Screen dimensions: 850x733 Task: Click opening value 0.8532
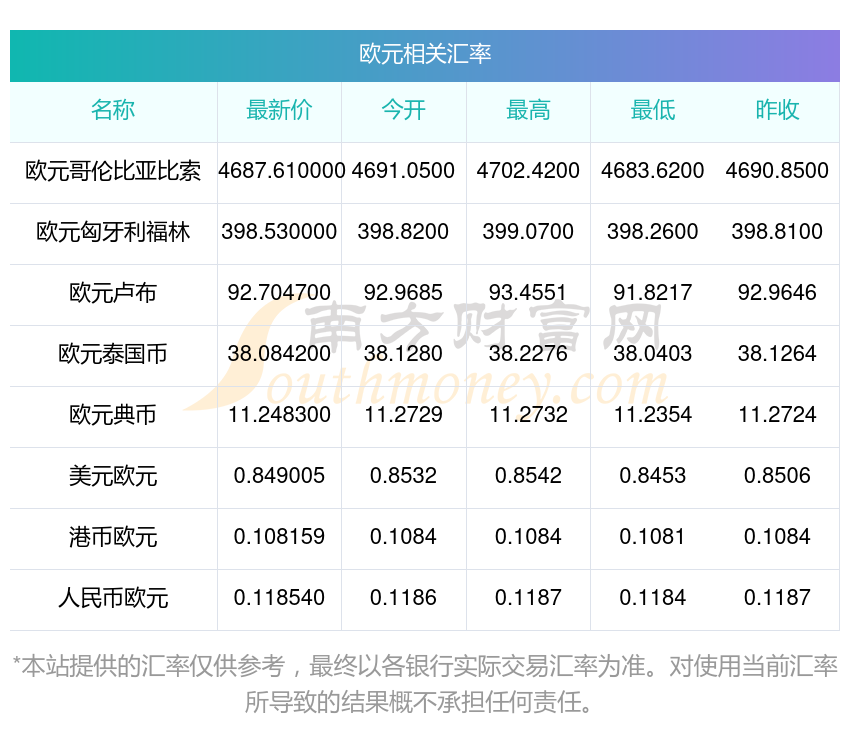[x=403, y=476]
